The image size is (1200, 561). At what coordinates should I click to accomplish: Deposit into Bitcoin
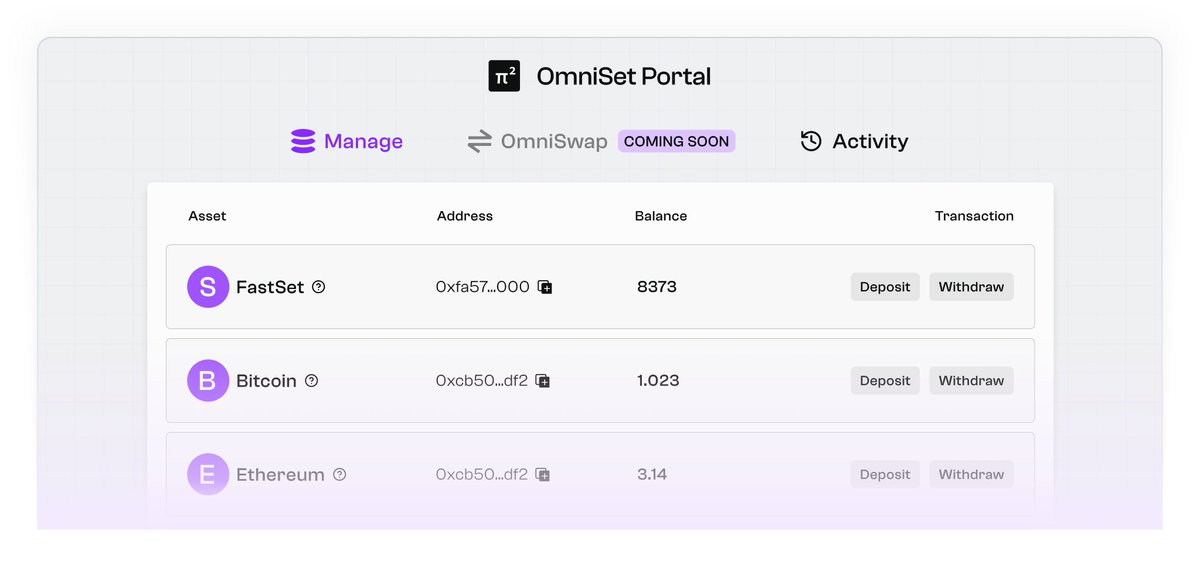coord(885,381)
